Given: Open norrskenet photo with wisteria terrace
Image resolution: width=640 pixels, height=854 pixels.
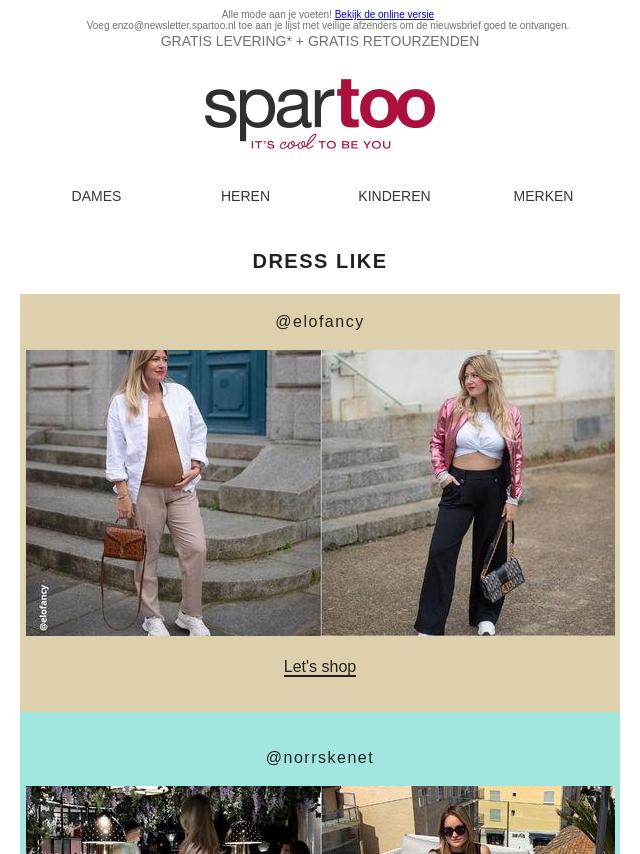Looking at the screenshot, I should (x=173, y=820).
